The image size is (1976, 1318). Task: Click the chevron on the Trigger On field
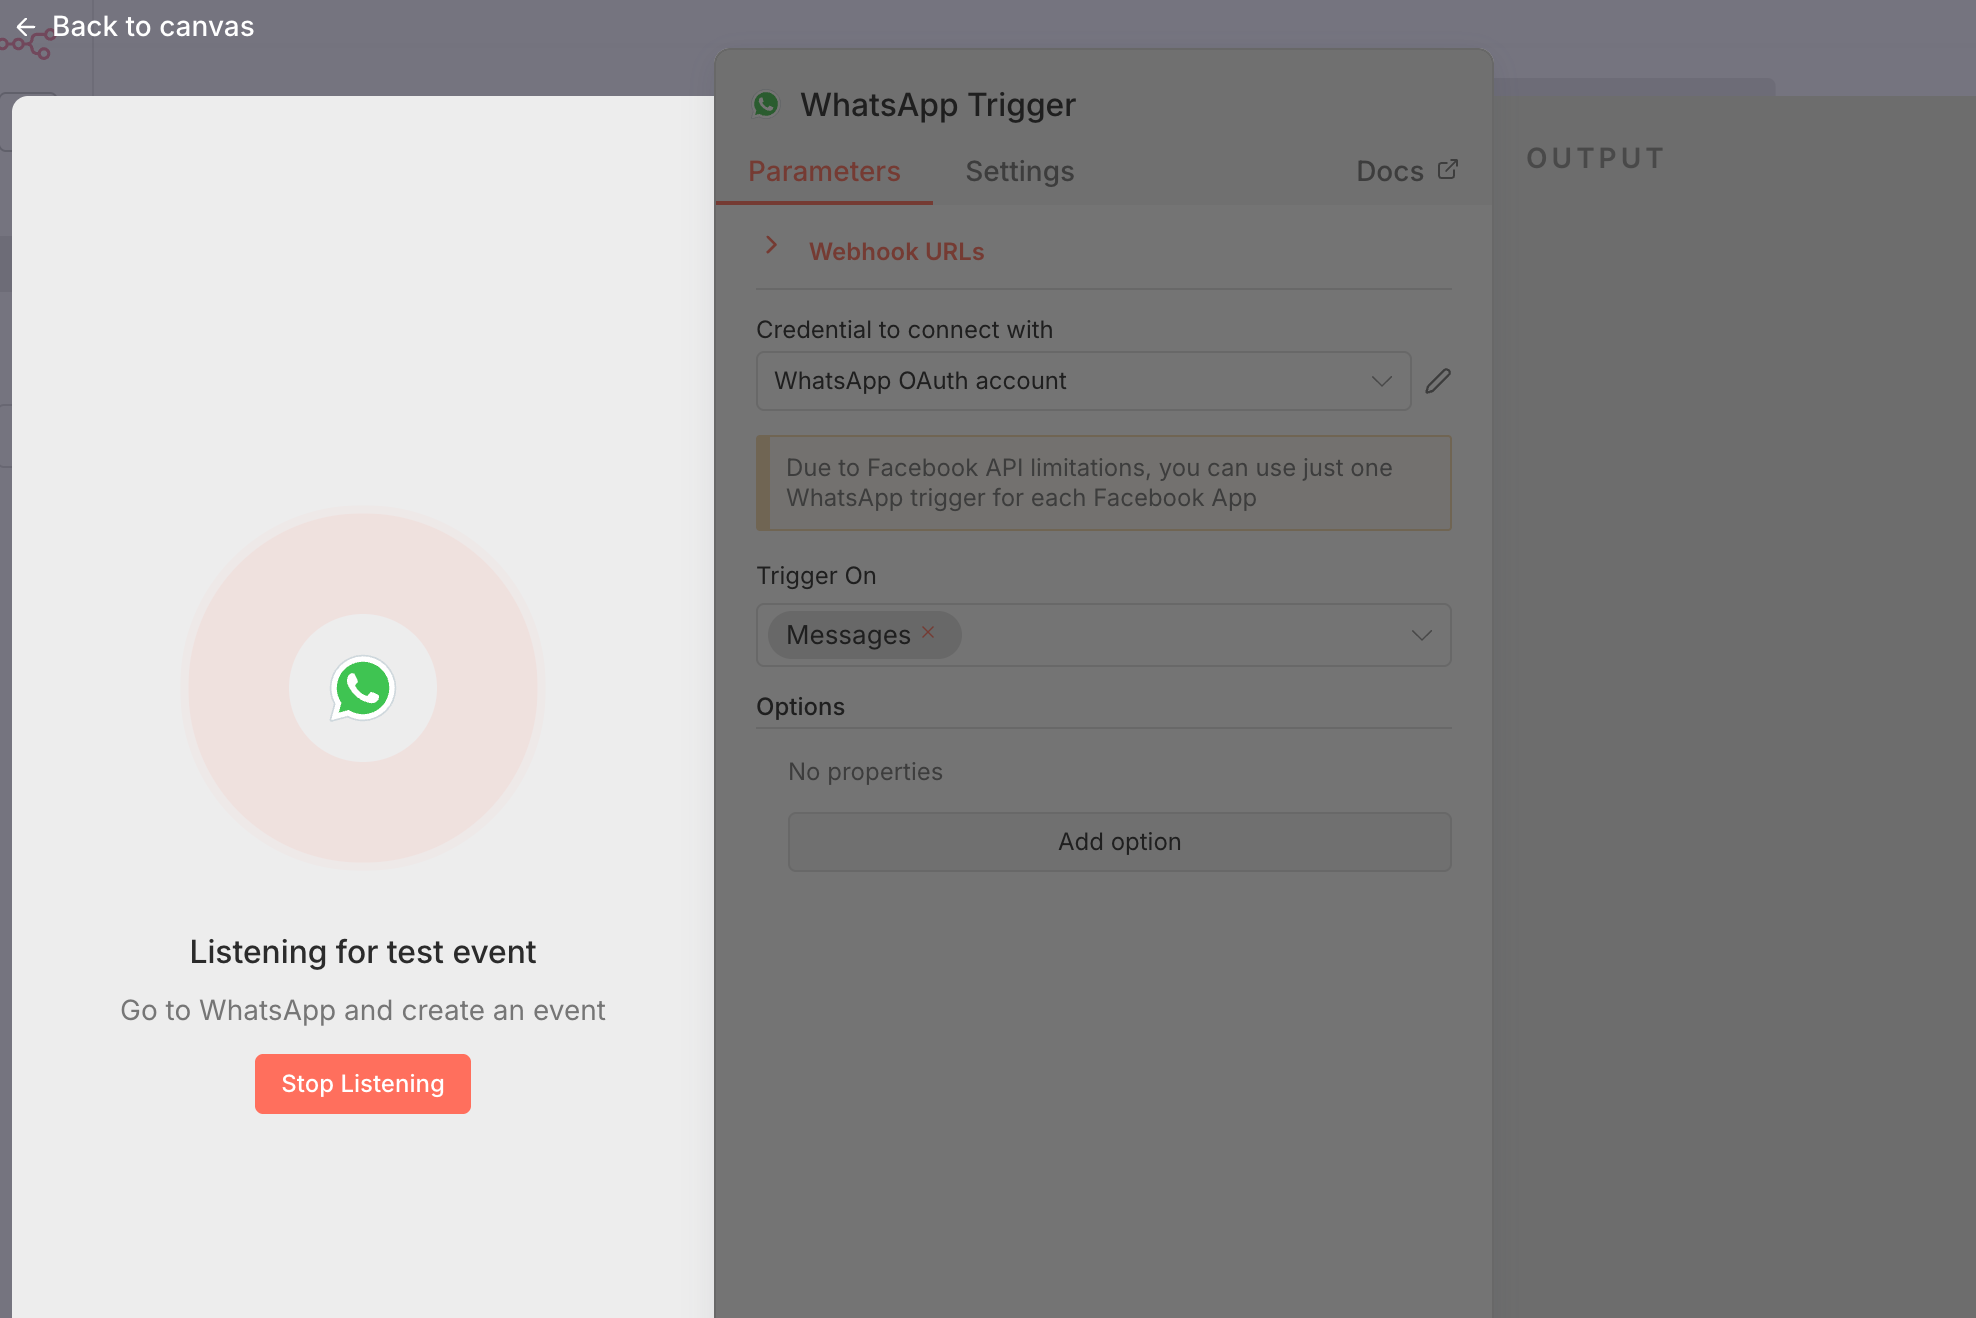1420,635
